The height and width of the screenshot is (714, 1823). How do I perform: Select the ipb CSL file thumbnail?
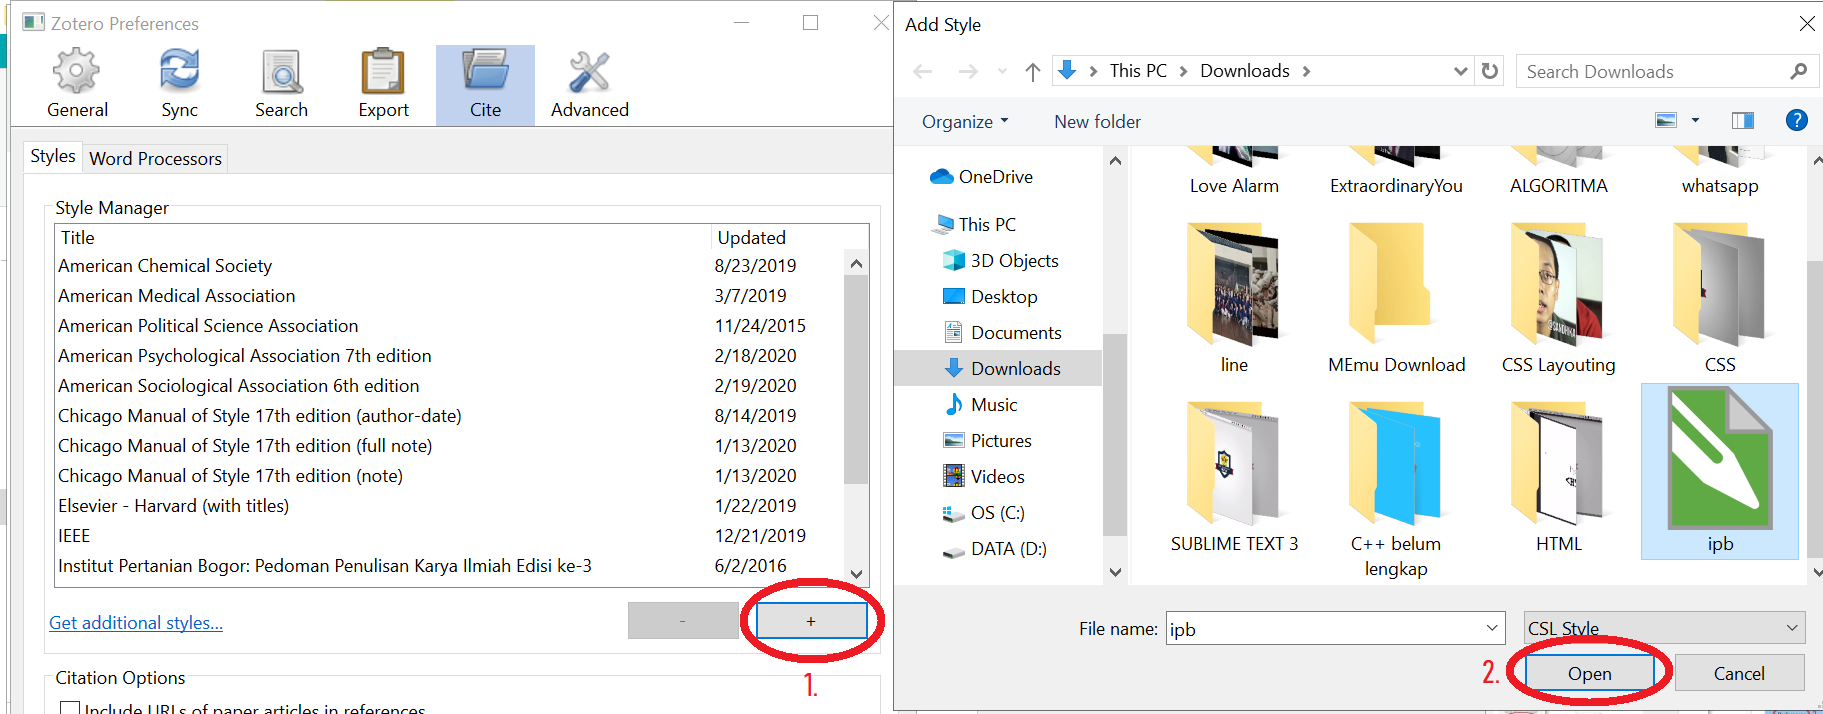coord(1719,470)
